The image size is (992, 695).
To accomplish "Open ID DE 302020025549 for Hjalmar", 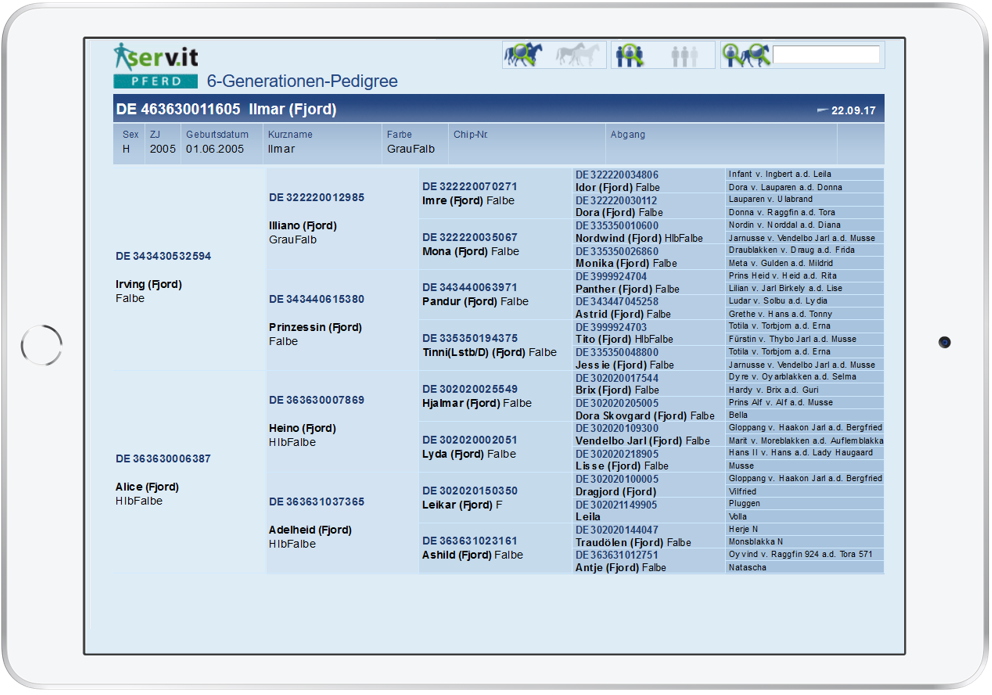I will (x=469, y=389).
